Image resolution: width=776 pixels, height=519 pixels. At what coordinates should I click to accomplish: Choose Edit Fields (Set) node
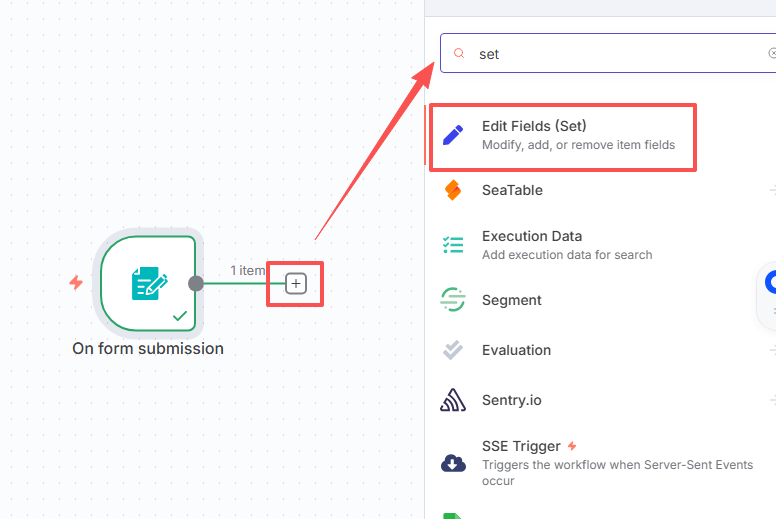(x=563, y=135)
